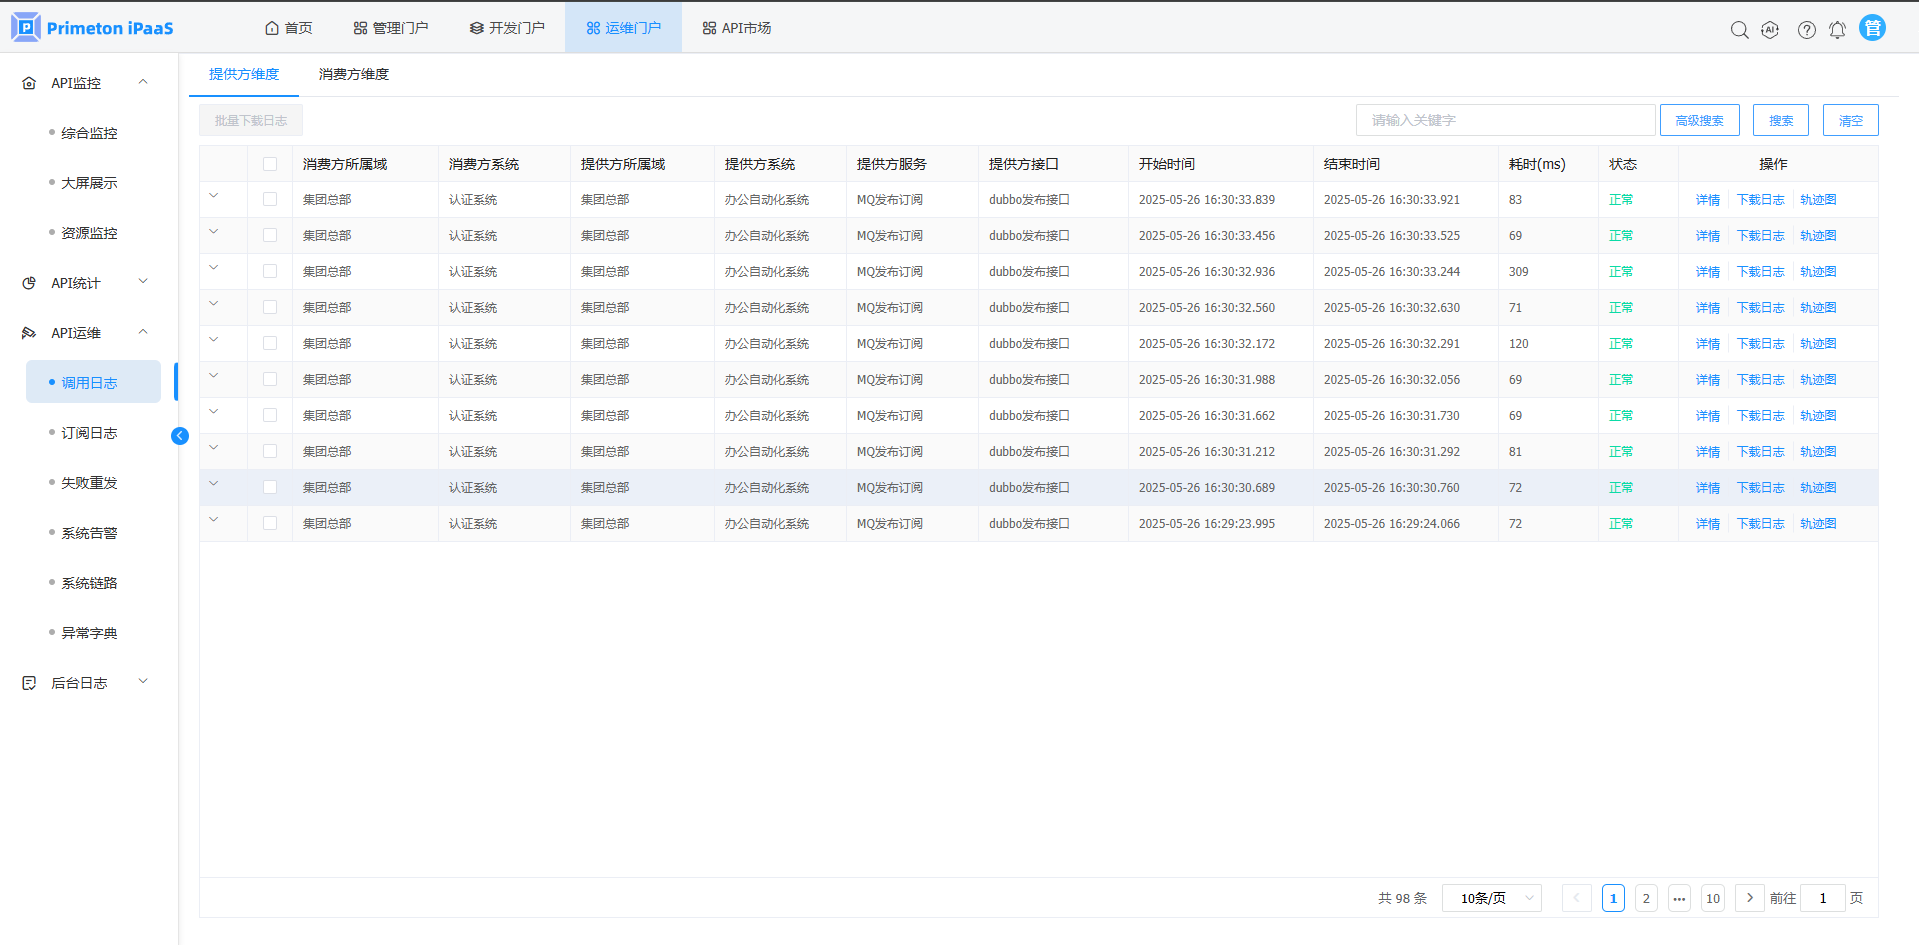Click 下载日志 link in the first row
This screenshot has height=945, width=1919.
(x=1760, y=200)
